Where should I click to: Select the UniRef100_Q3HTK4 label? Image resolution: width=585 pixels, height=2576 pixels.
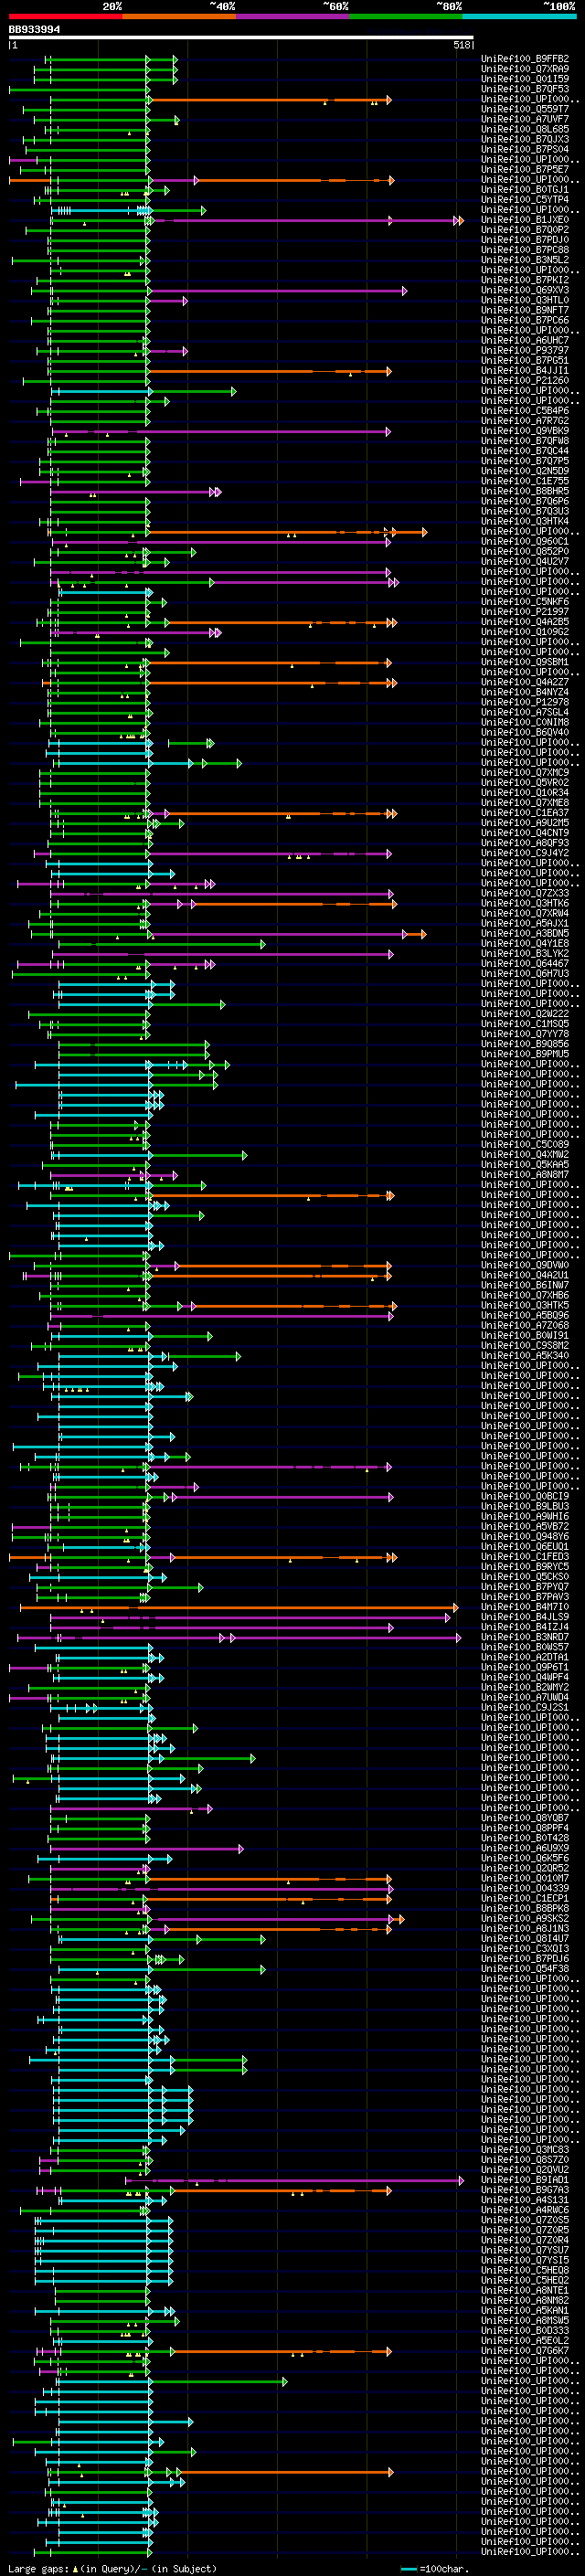[525, 522]
